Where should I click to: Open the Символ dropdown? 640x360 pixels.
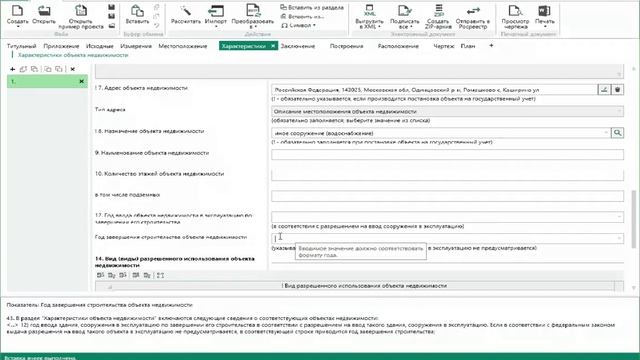pyautogui.click(x=298, y=25)
